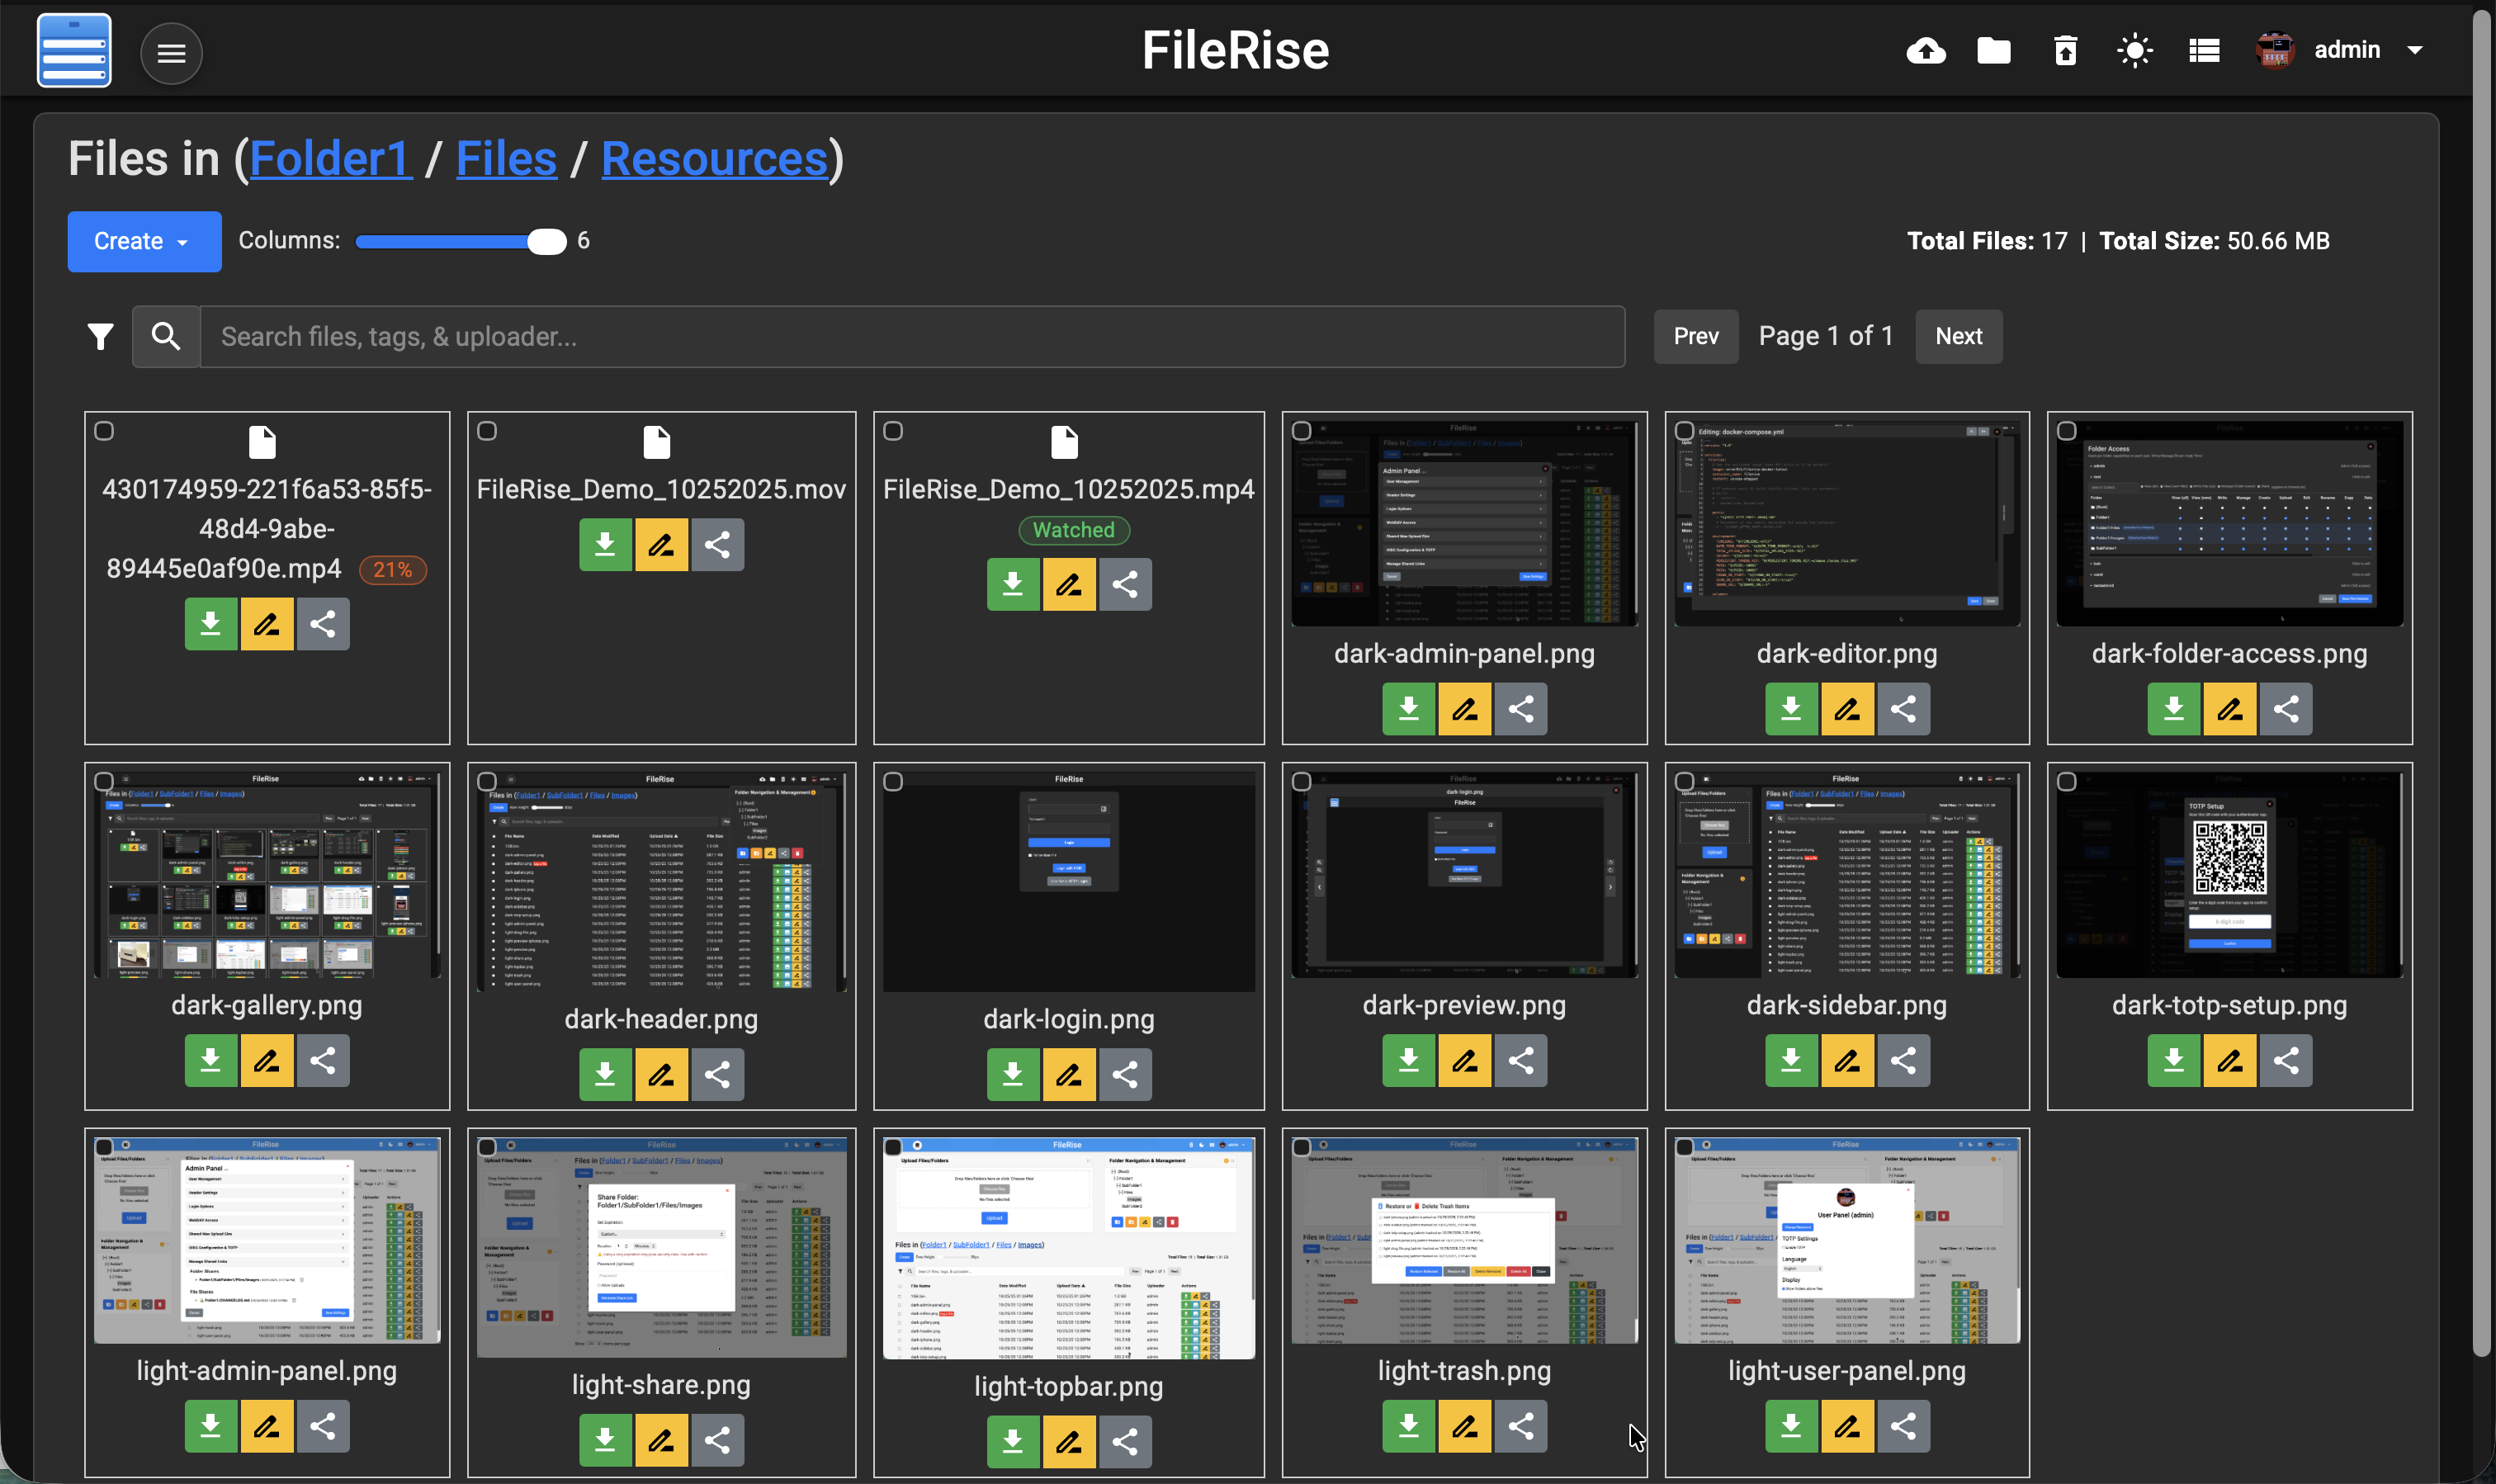Check the dark-login.png checkbox
The image size is (2496, 1484).
pyautogui.click(x=893, y=781)
